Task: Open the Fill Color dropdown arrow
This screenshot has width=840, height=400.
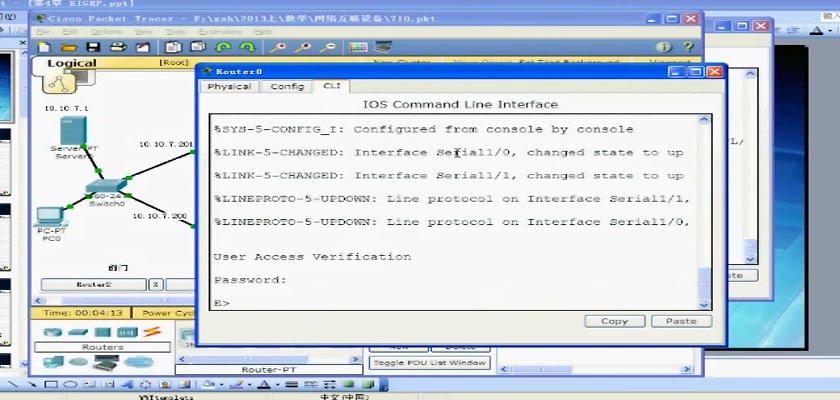Action: click(221, 385)
